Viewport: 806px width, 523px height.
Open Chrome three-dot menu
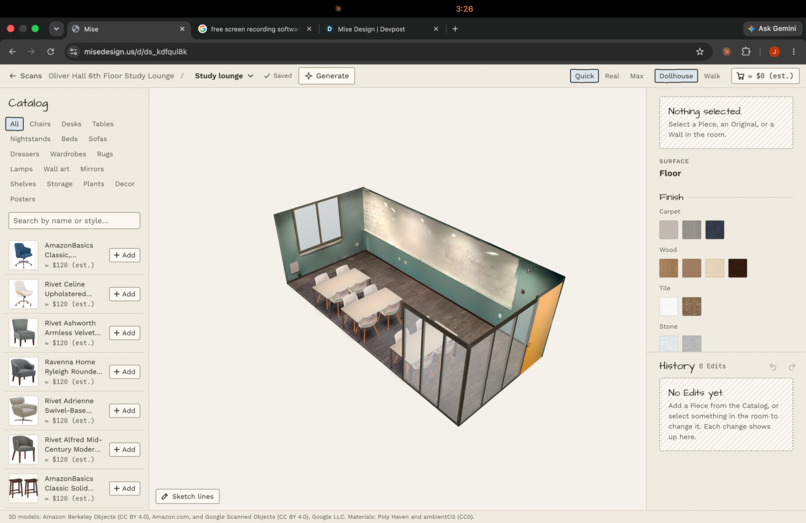(x=794, y=51)
